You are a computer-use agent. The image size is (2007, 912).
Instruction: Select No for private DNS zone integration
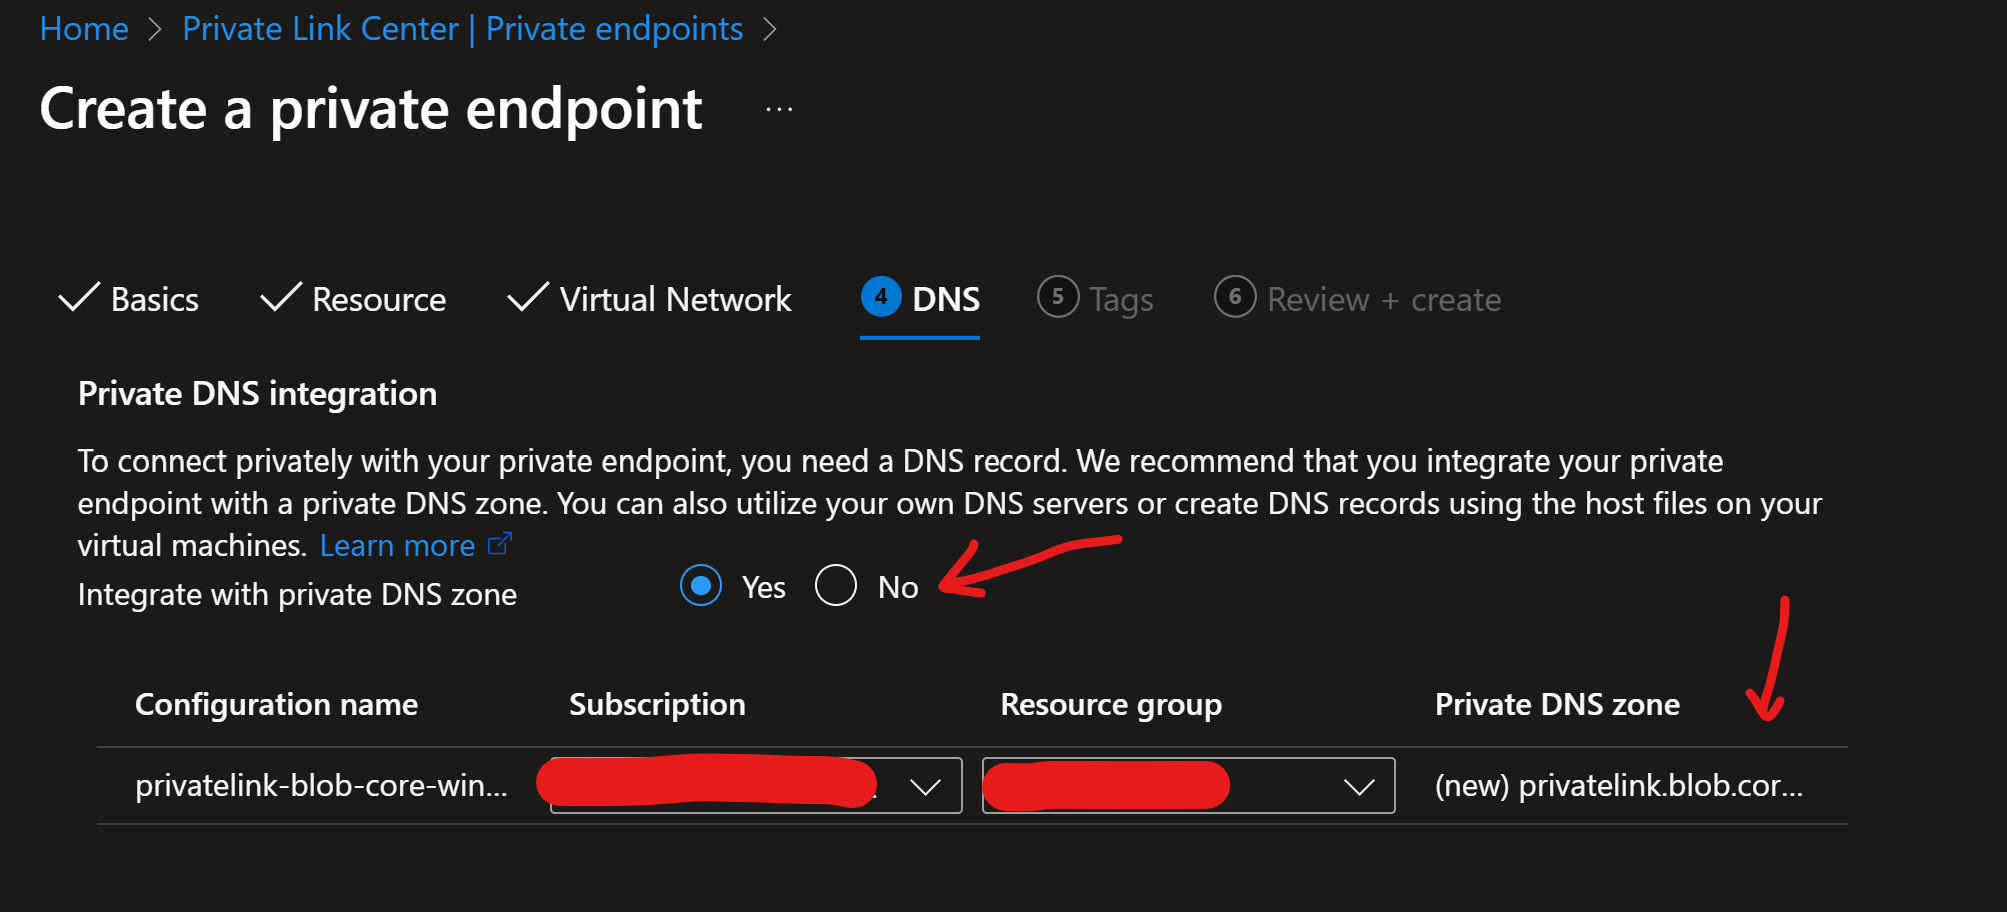pyautogui.click(x=836, y=587)
